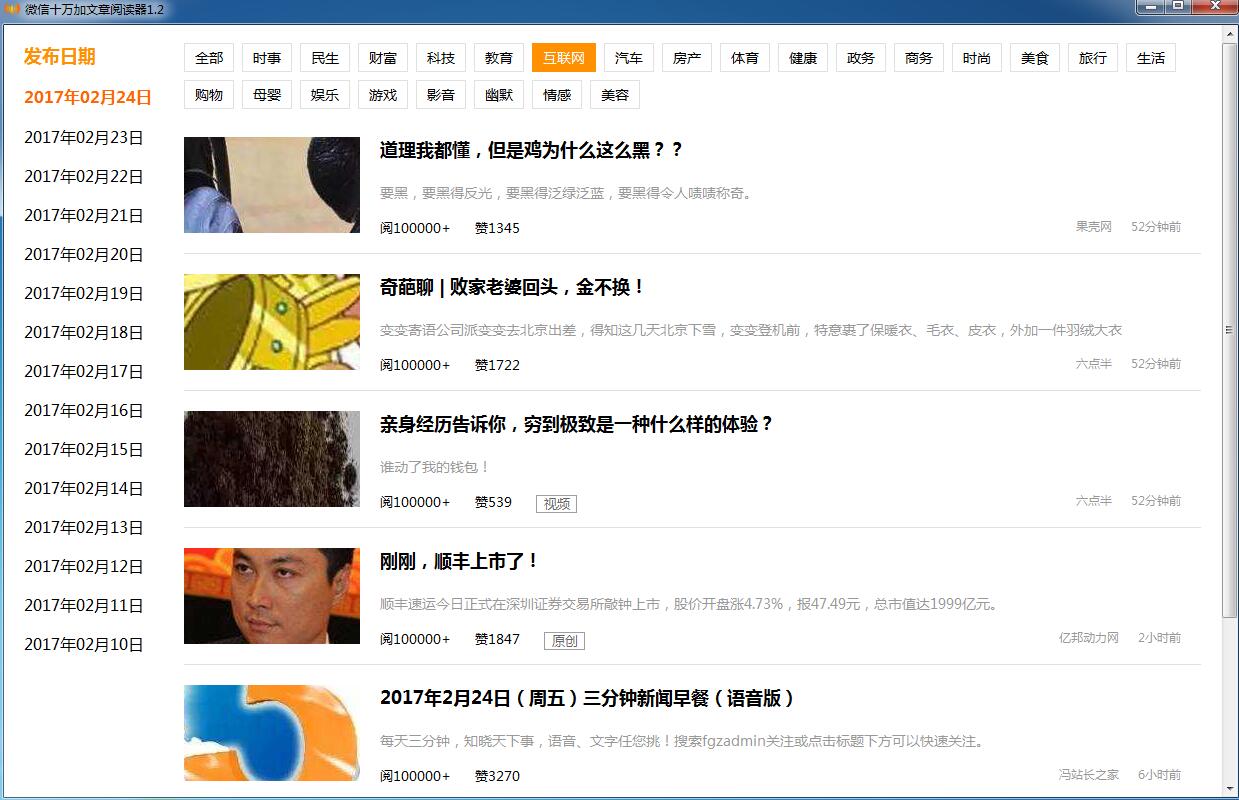Select the 影音 category tab

click(441, 95)
